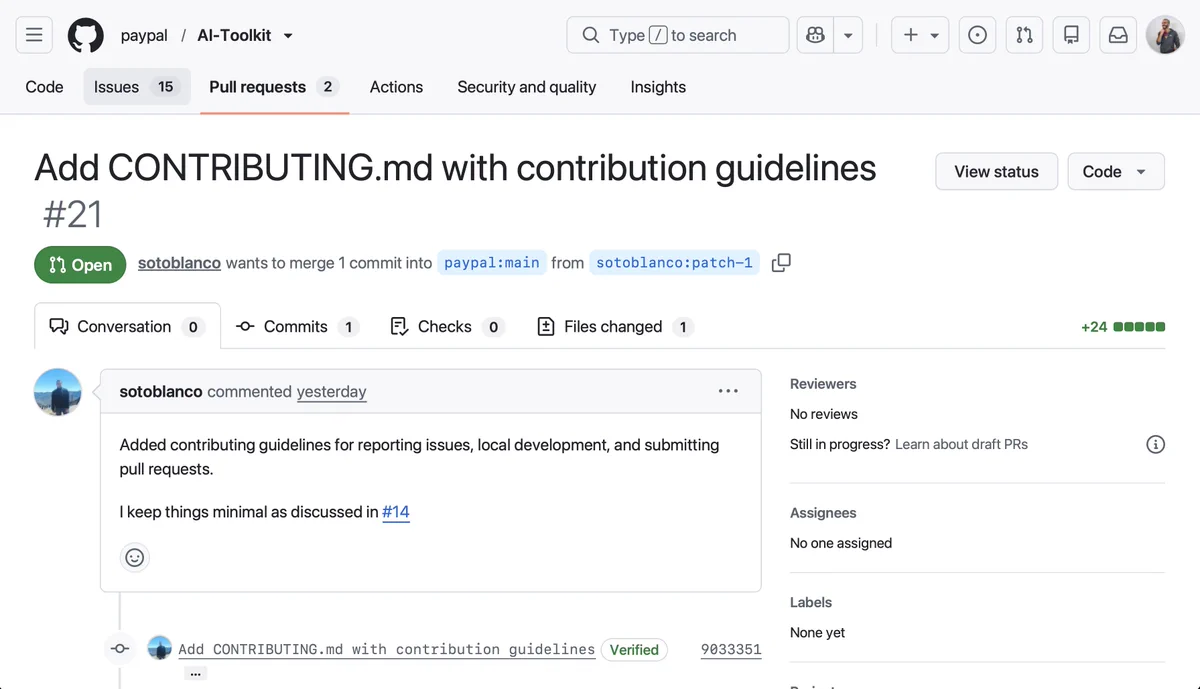Open the Actions tab

(396, 87)
